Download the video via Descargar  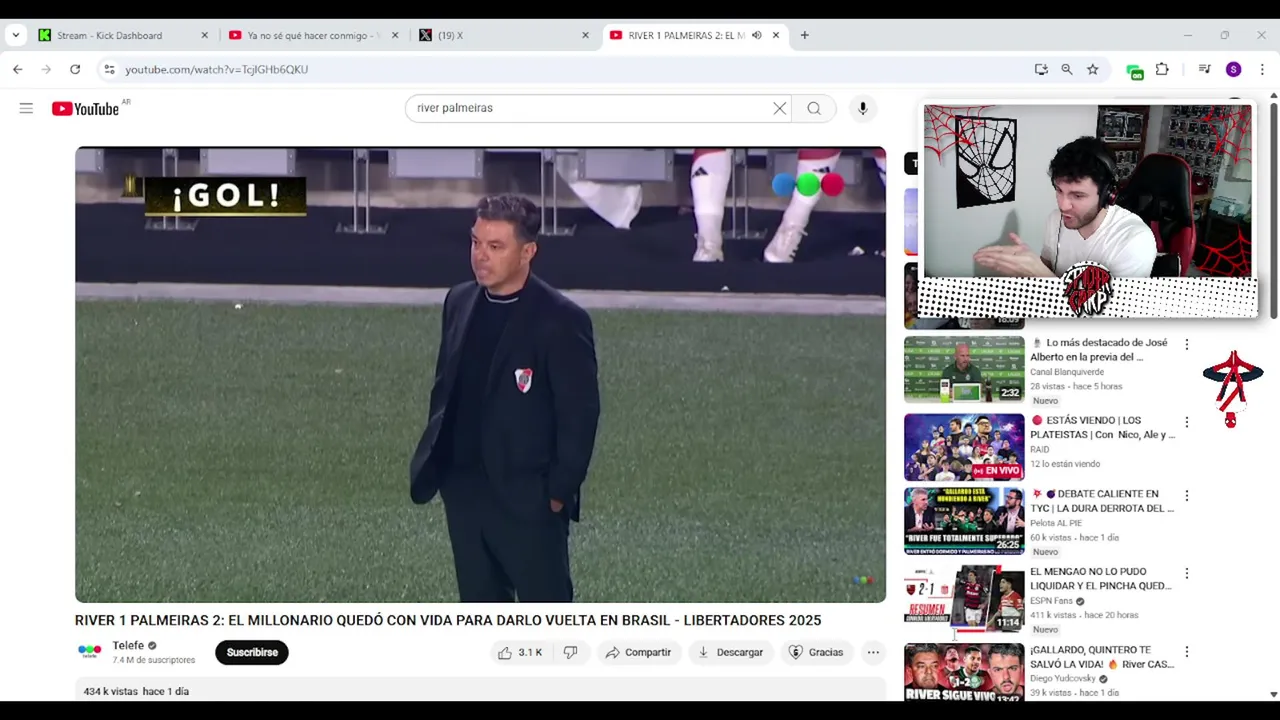[x=730, y=652]
